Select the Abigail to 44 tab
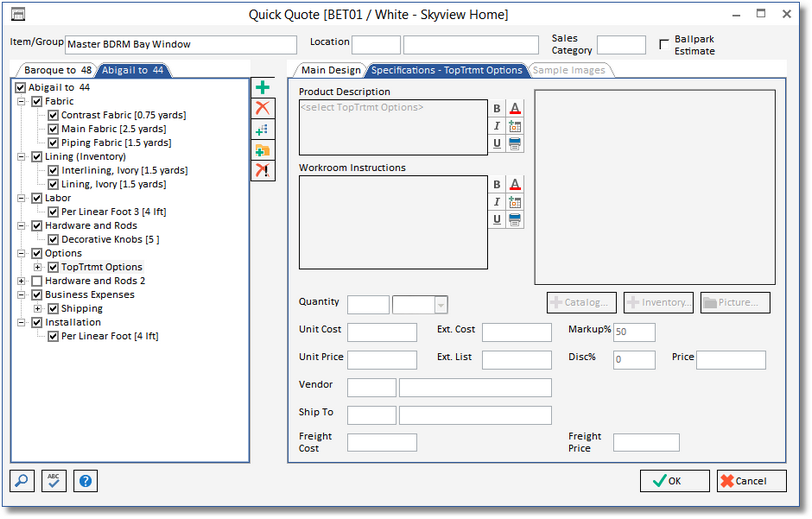Viewport: 812px width, 519px height. point(133,70)
